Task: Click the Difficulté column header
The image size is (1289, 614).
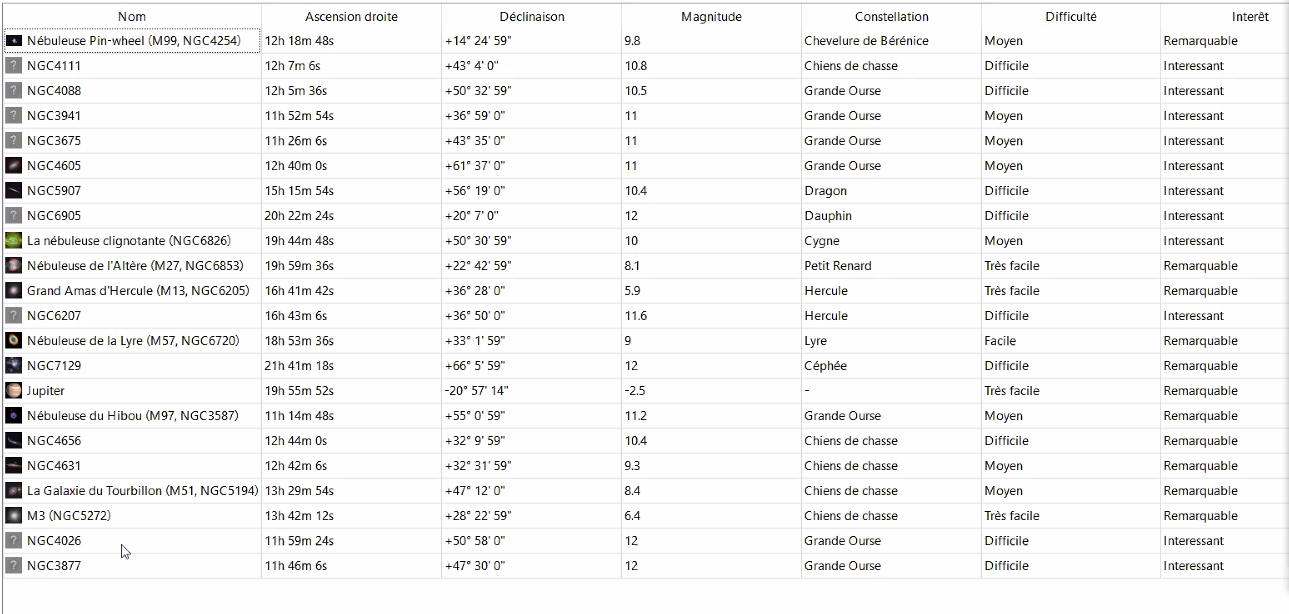Action: coord(1070,17)
